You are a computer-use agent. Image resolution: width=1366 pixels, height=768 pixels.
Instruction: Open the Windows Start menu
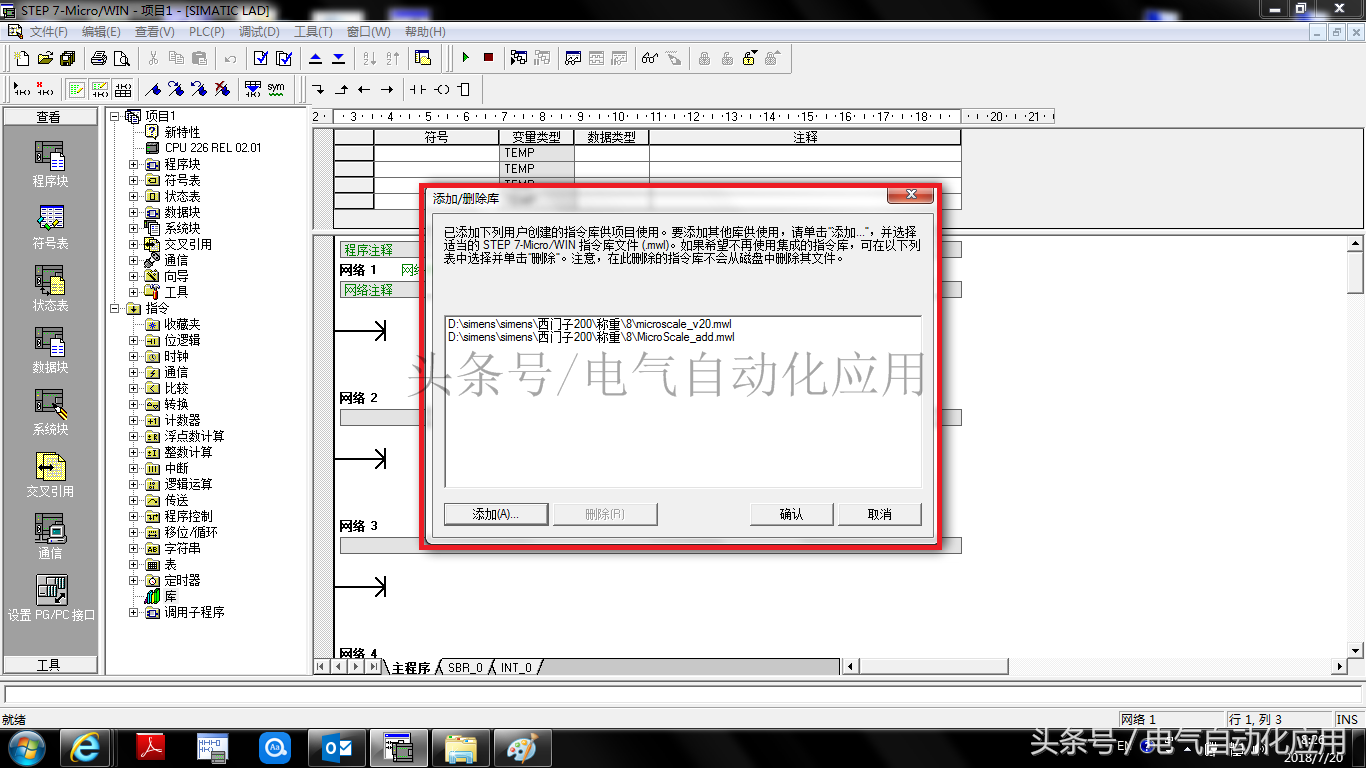[25, 747]
